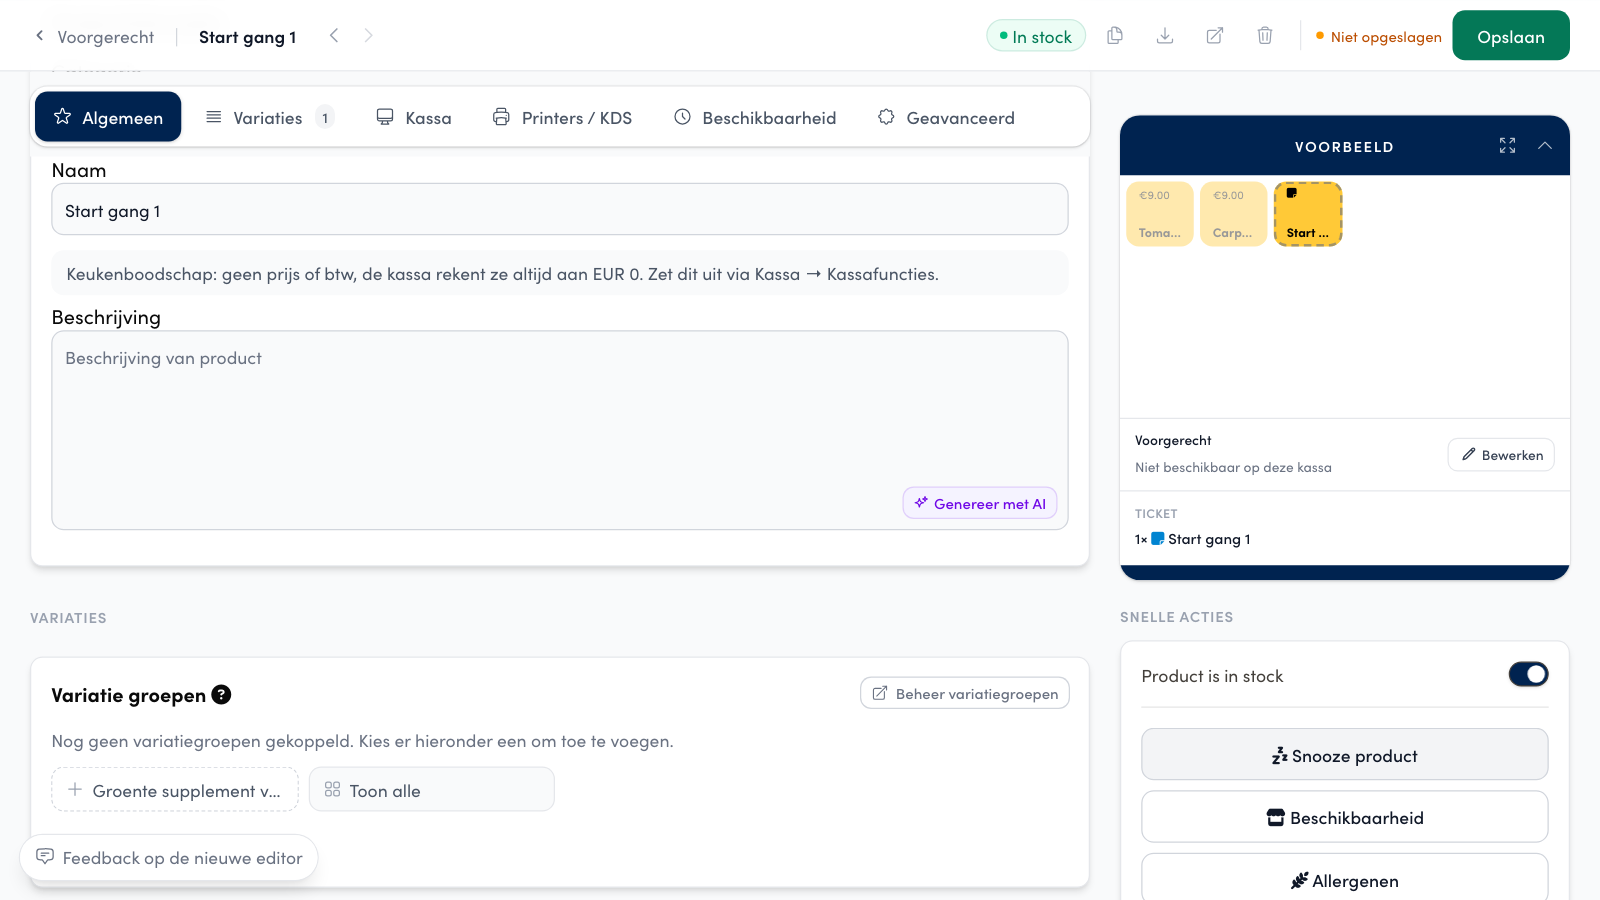
Task: Open the Beschikbaarheid tab
Action: click(755, 118)
